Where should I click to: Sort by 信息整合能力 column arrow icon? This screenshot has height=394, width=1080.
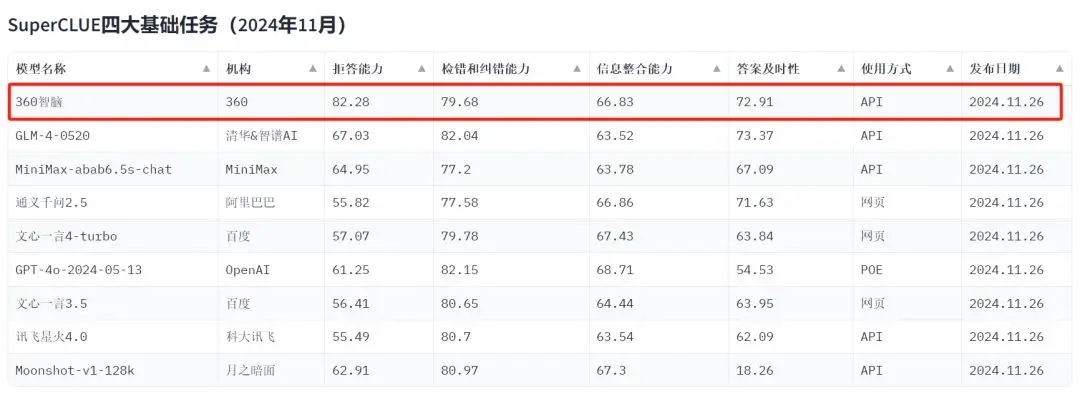(x=717, y=69)
